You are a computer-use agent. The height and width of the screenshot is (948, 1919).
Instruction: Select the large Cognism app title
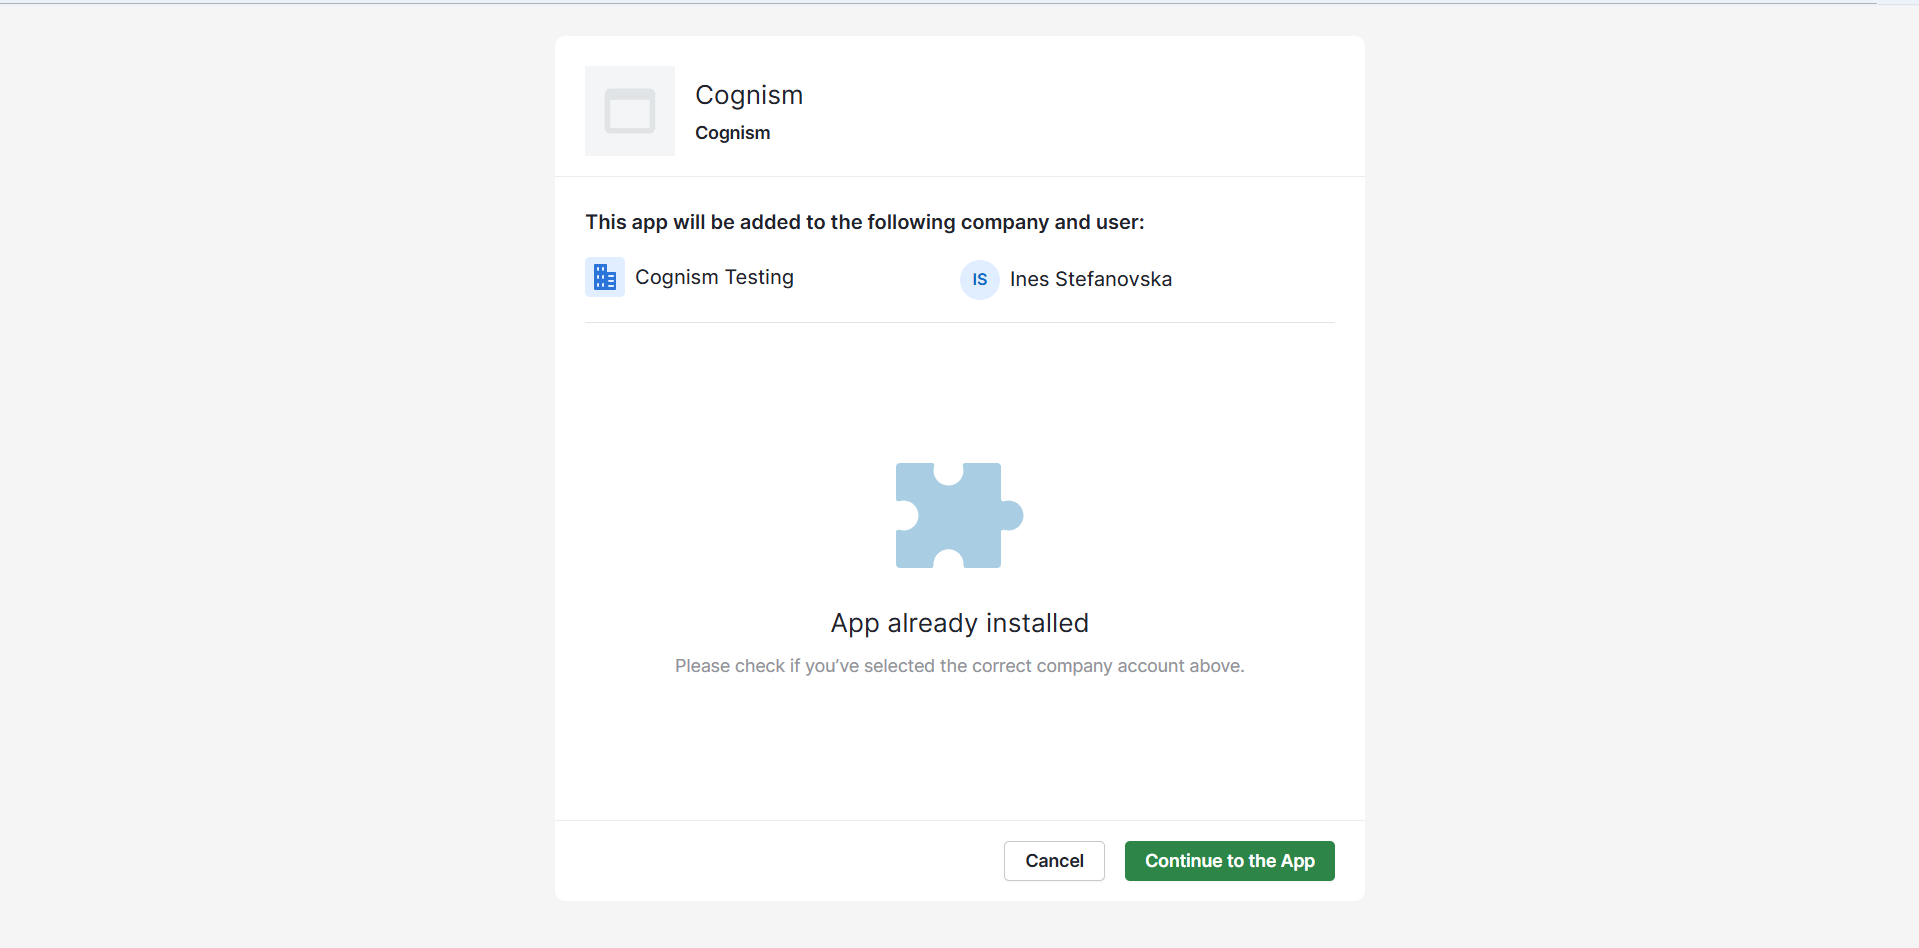(x=749, y=95)
